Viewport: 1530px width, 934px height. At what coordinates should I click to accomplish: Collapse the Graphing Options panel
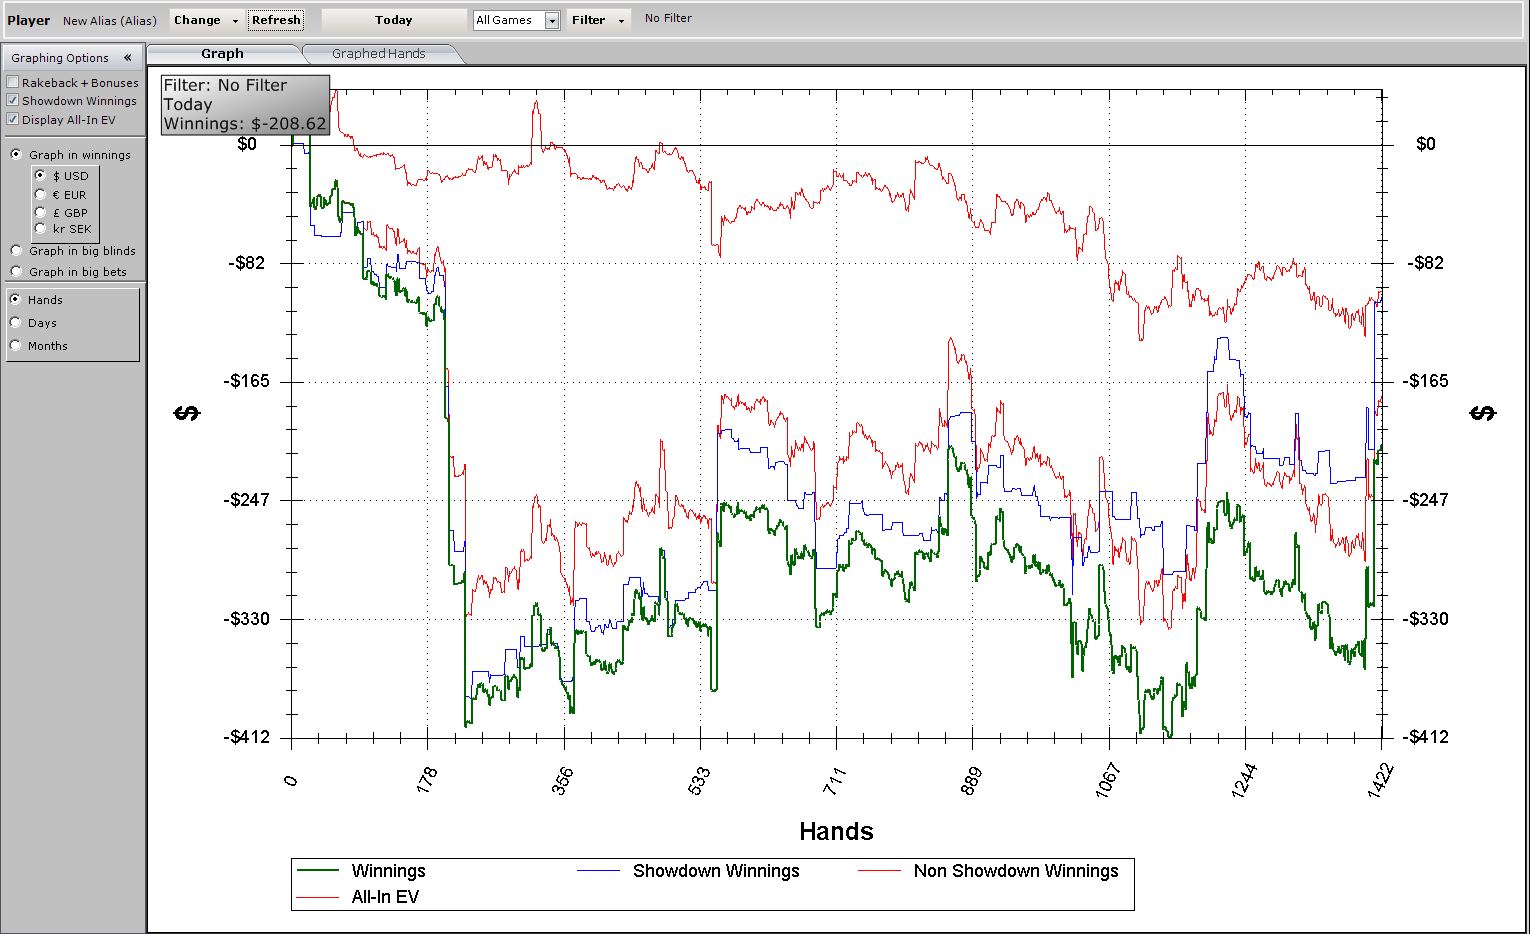[x=127, y=58]
